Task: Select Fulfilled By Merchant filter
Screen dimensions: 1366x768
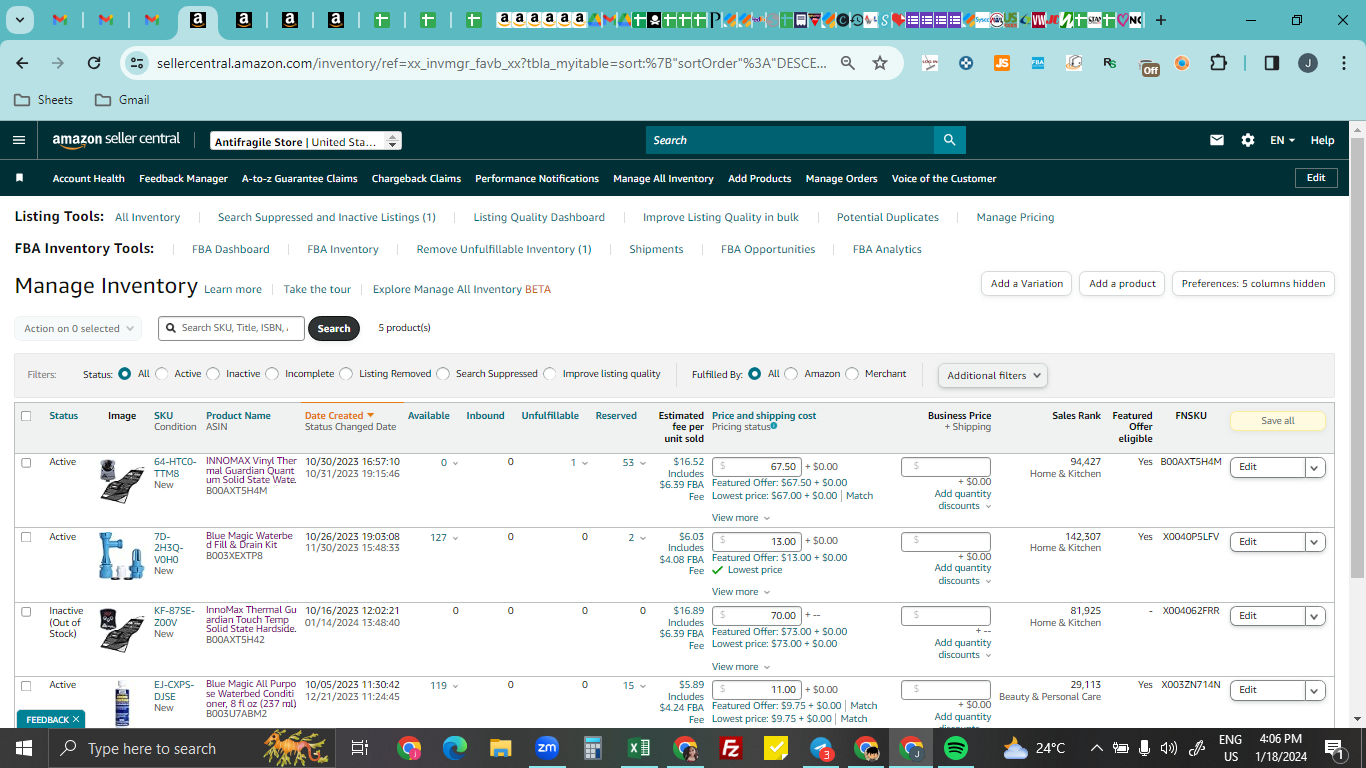Action: tap(852, 374)
